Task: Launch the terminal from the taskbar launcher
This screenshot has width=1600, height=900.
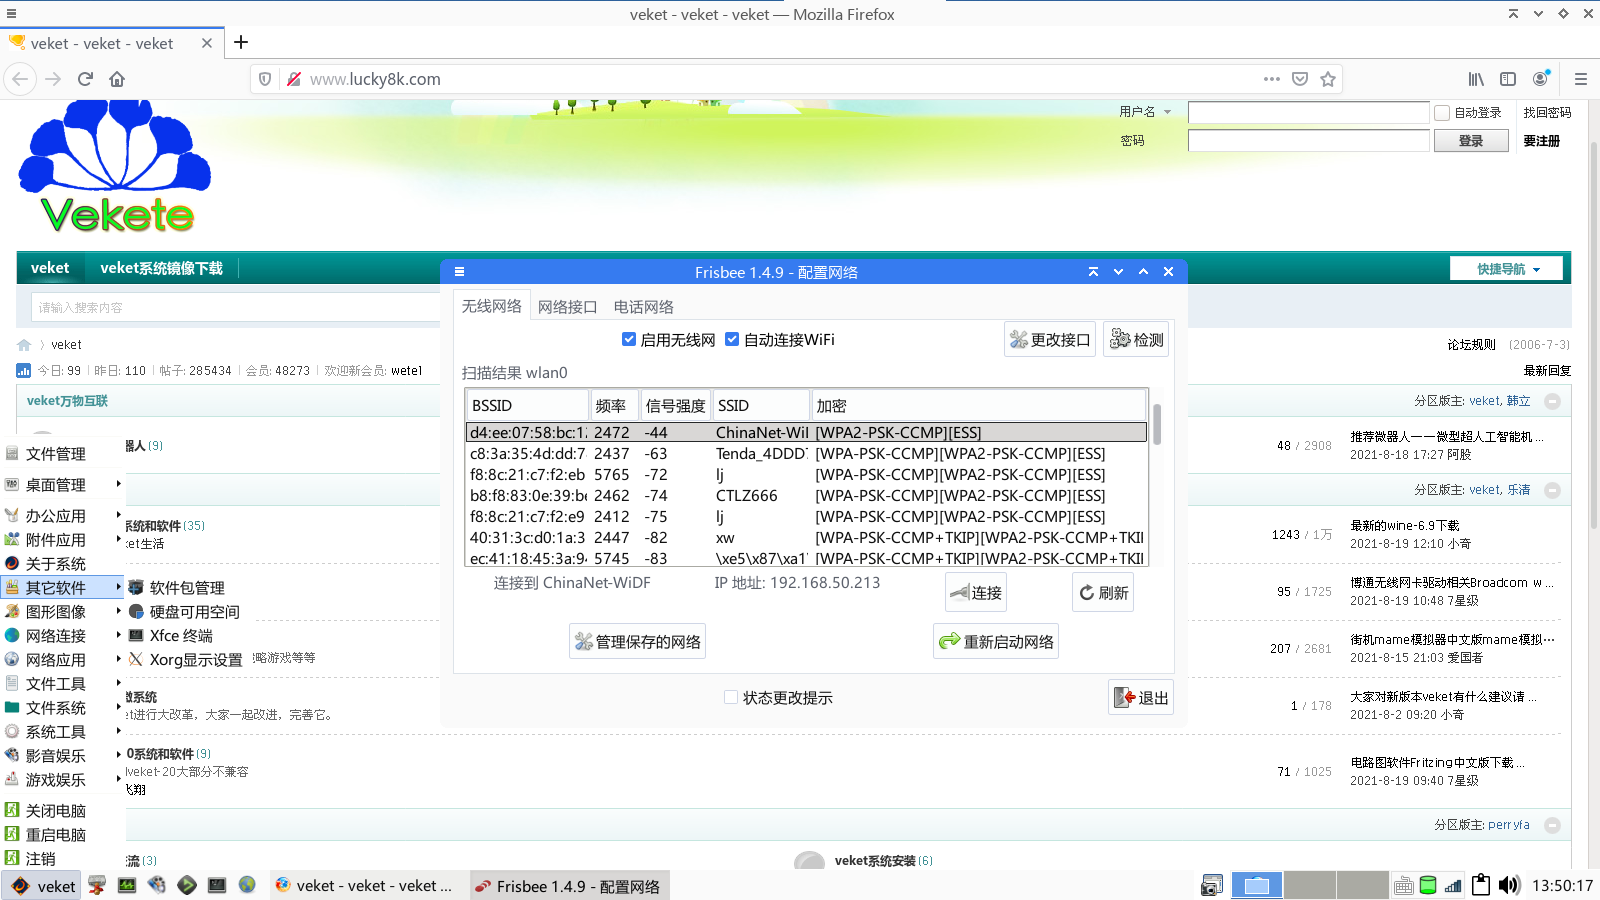Action: 217,885
